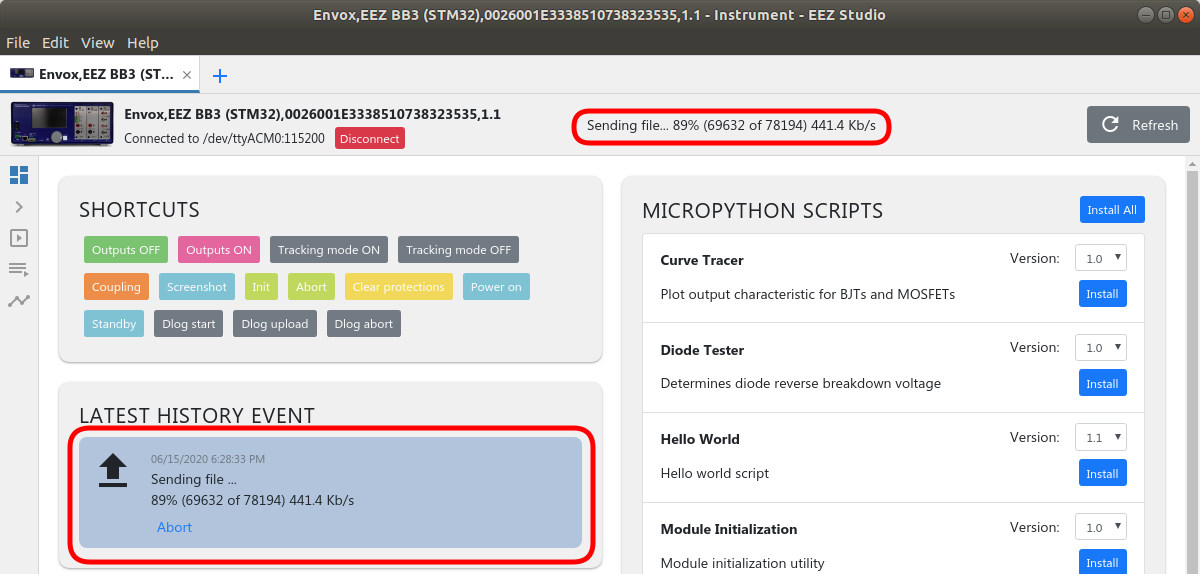This screenshot has width=1200, height=574.
Task: Click the Module Initialization script title
Action: [x=729, y=529]
